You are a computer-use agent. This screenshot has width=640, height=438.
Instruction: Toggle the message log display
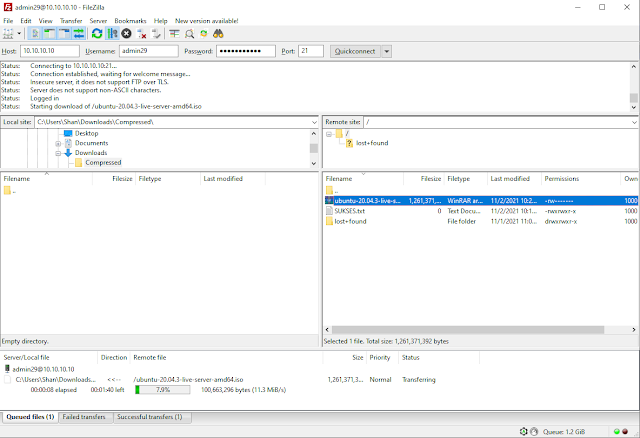pyautogui.click(x=35, y=33)
